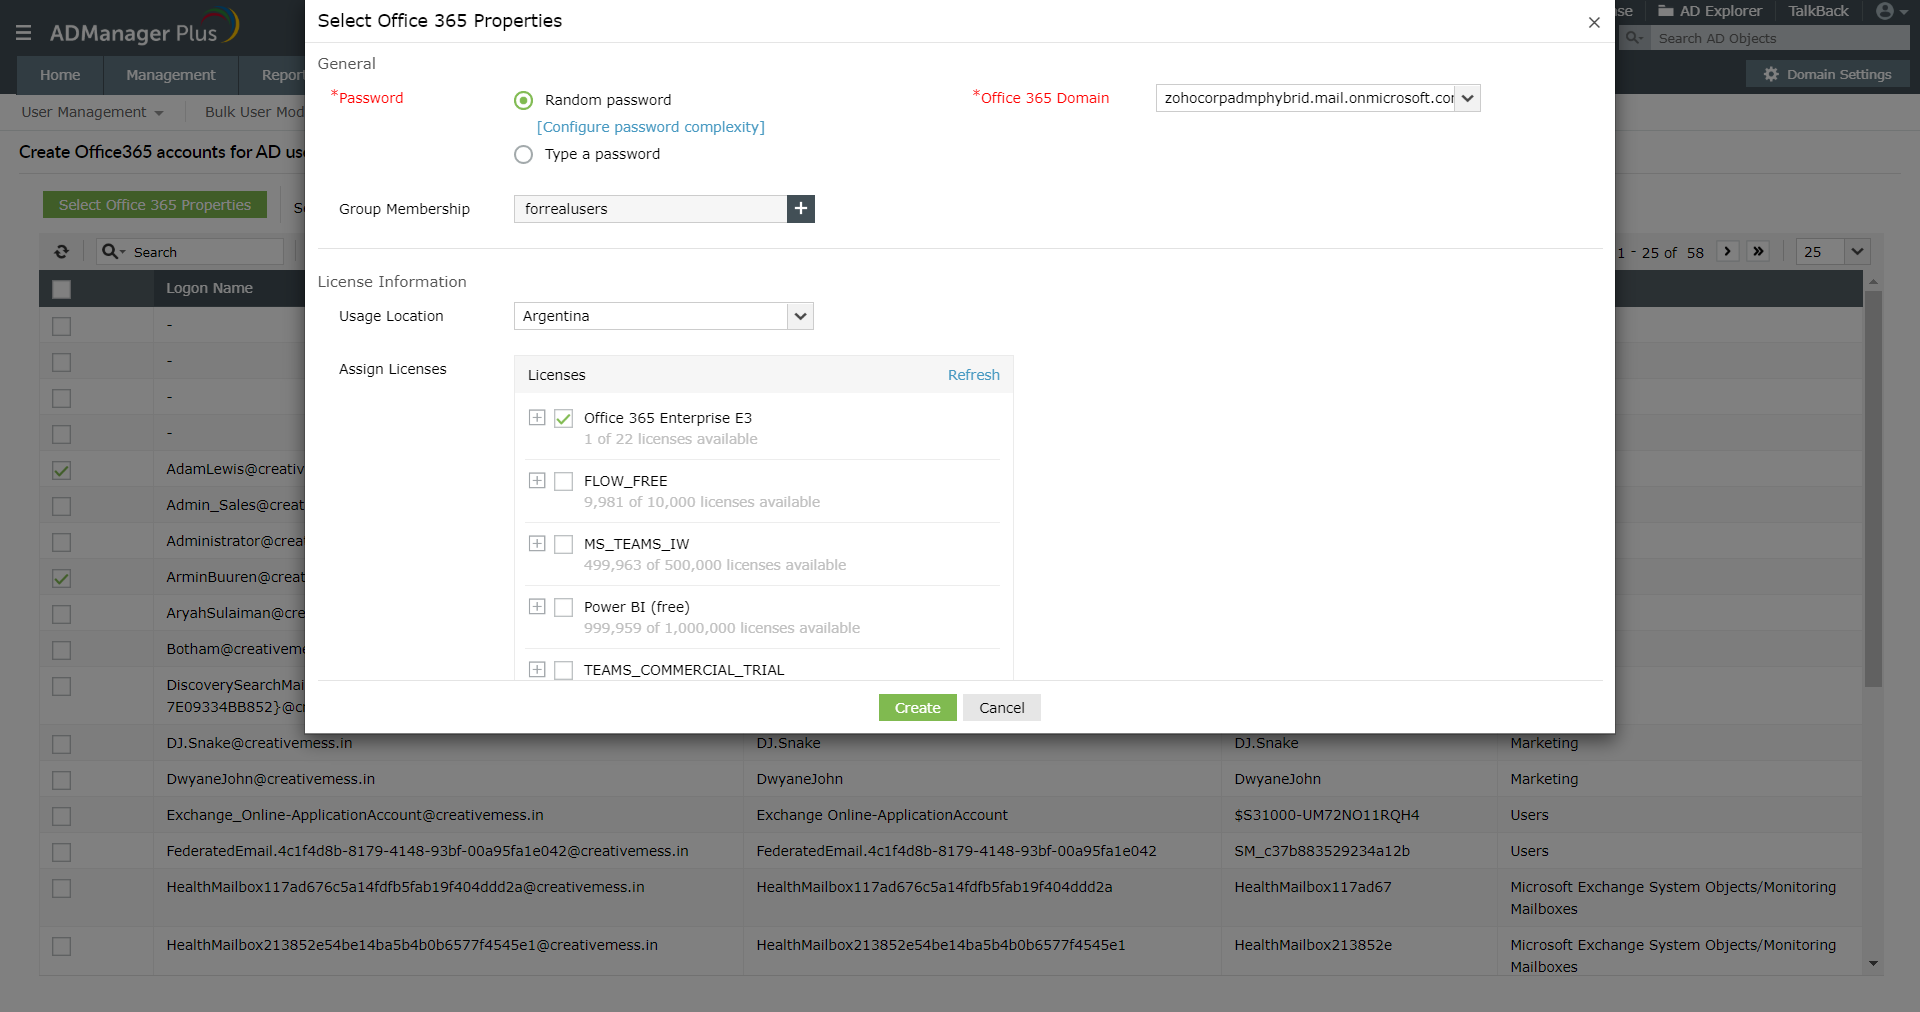Screen dimensions: 1920x1012
Task: Toggle checkbox for DwyaneJohn user row
Action: (62, 780)
